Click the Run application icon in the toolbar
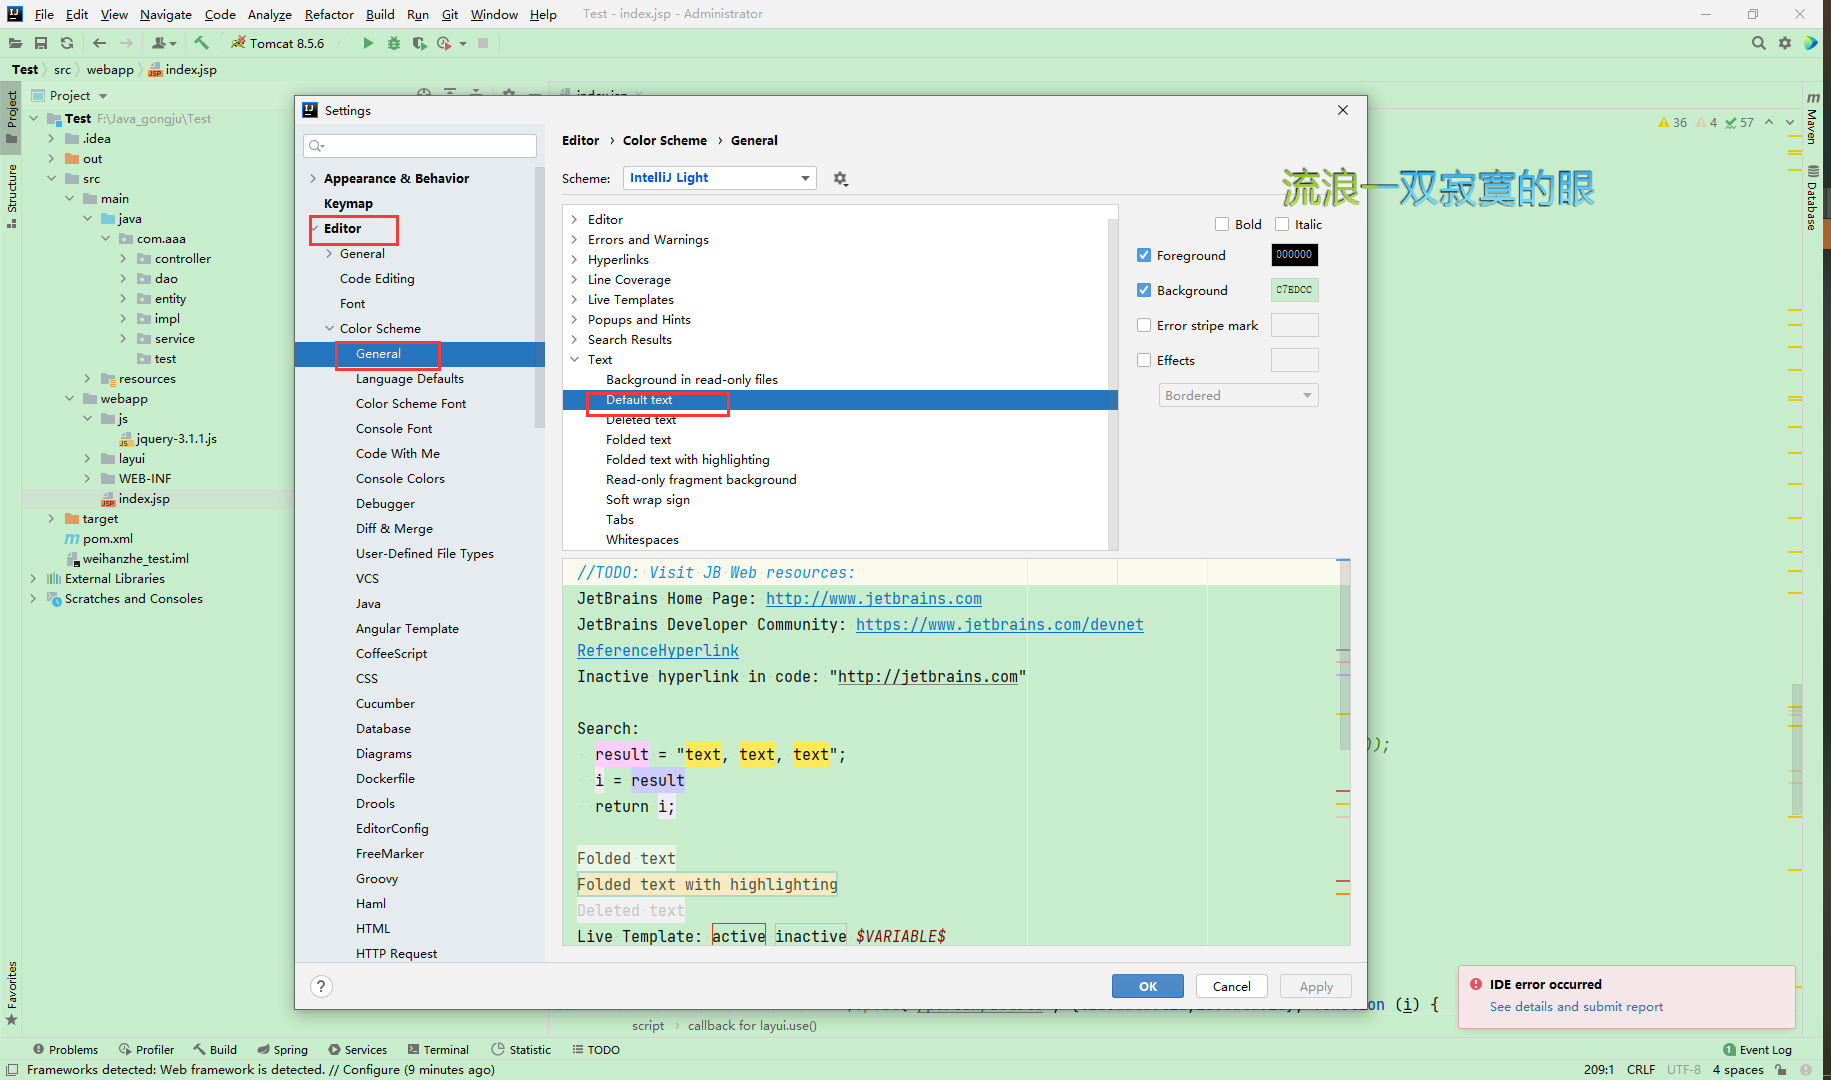The width and height of the screenshot is (1831, 1080). point(367,43)
